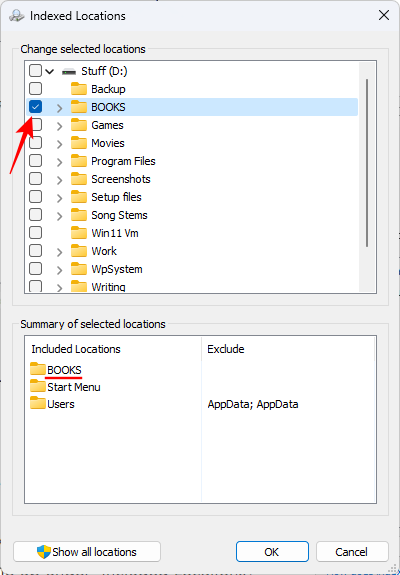Collapse the Stuff (D:) drive tree
Viewport: 400px width, 575px height.
pos(49,72)
